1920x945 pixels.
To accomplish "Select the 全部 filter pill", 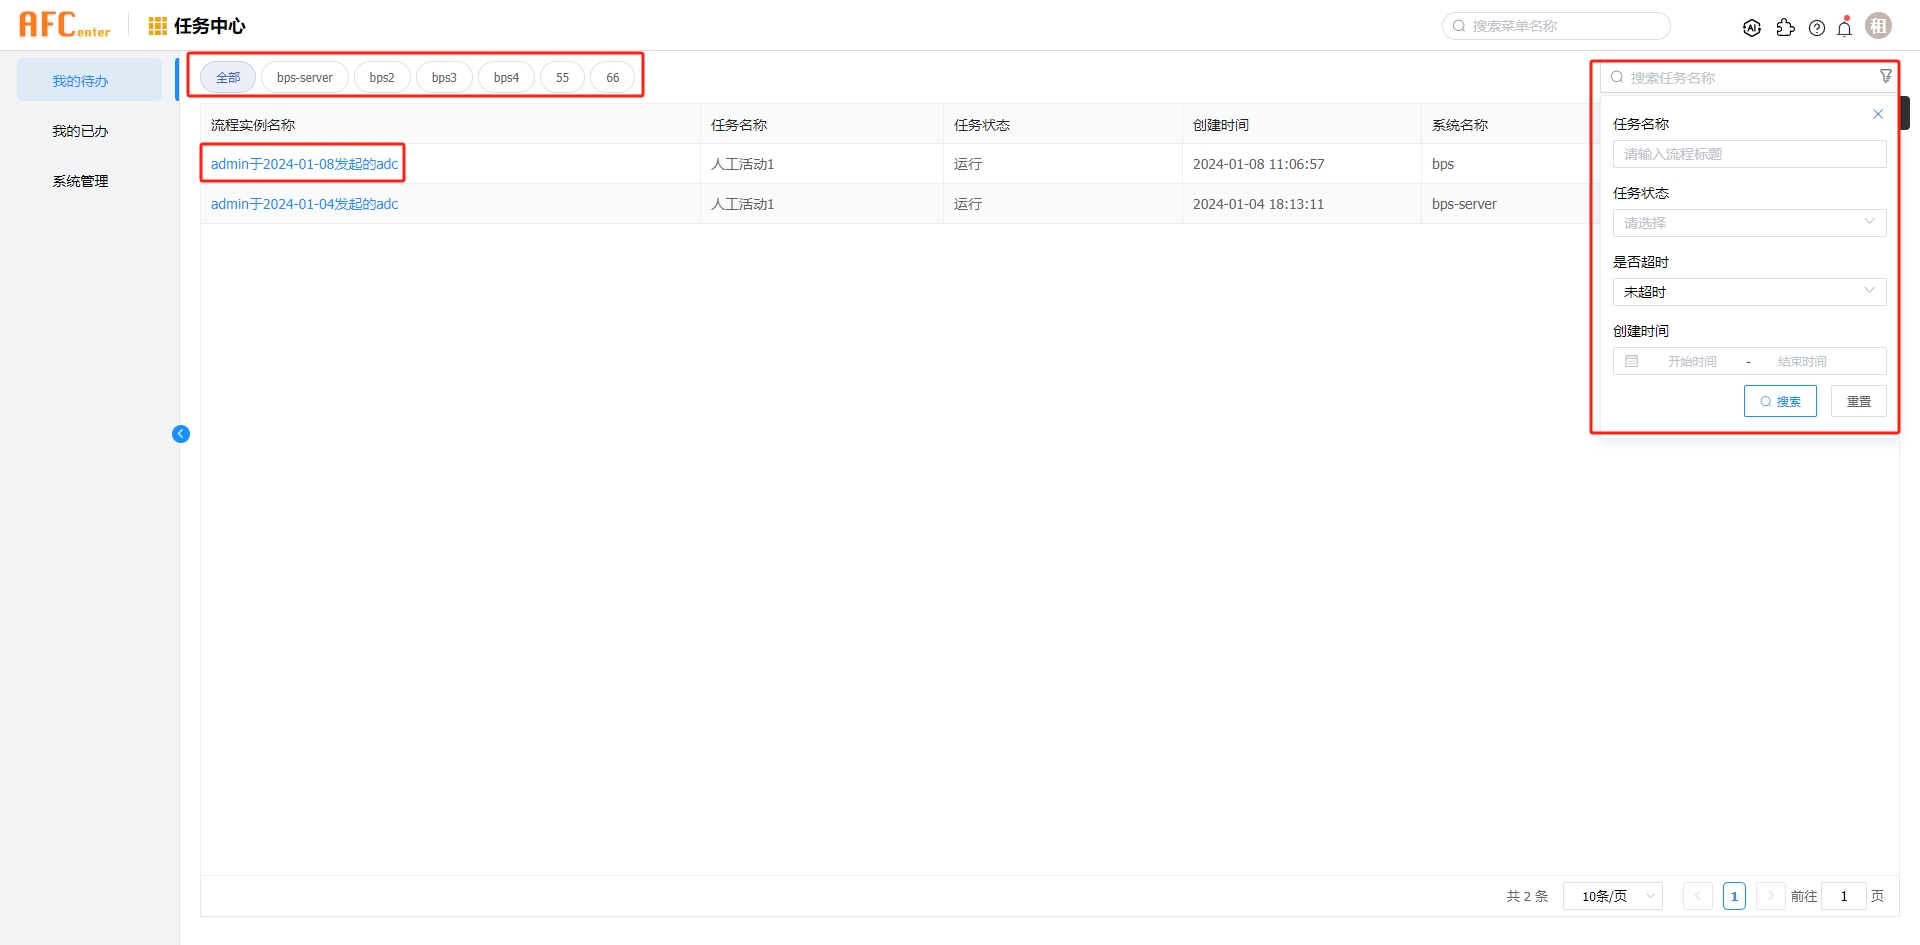I will coord(226,76).
